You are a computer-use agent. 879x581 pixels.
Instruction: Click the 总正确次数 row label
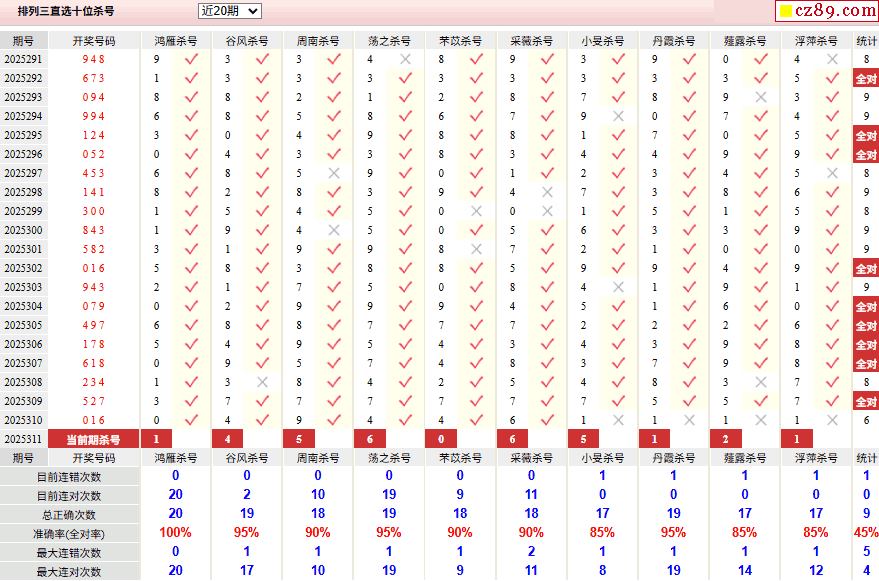(69, 515)
